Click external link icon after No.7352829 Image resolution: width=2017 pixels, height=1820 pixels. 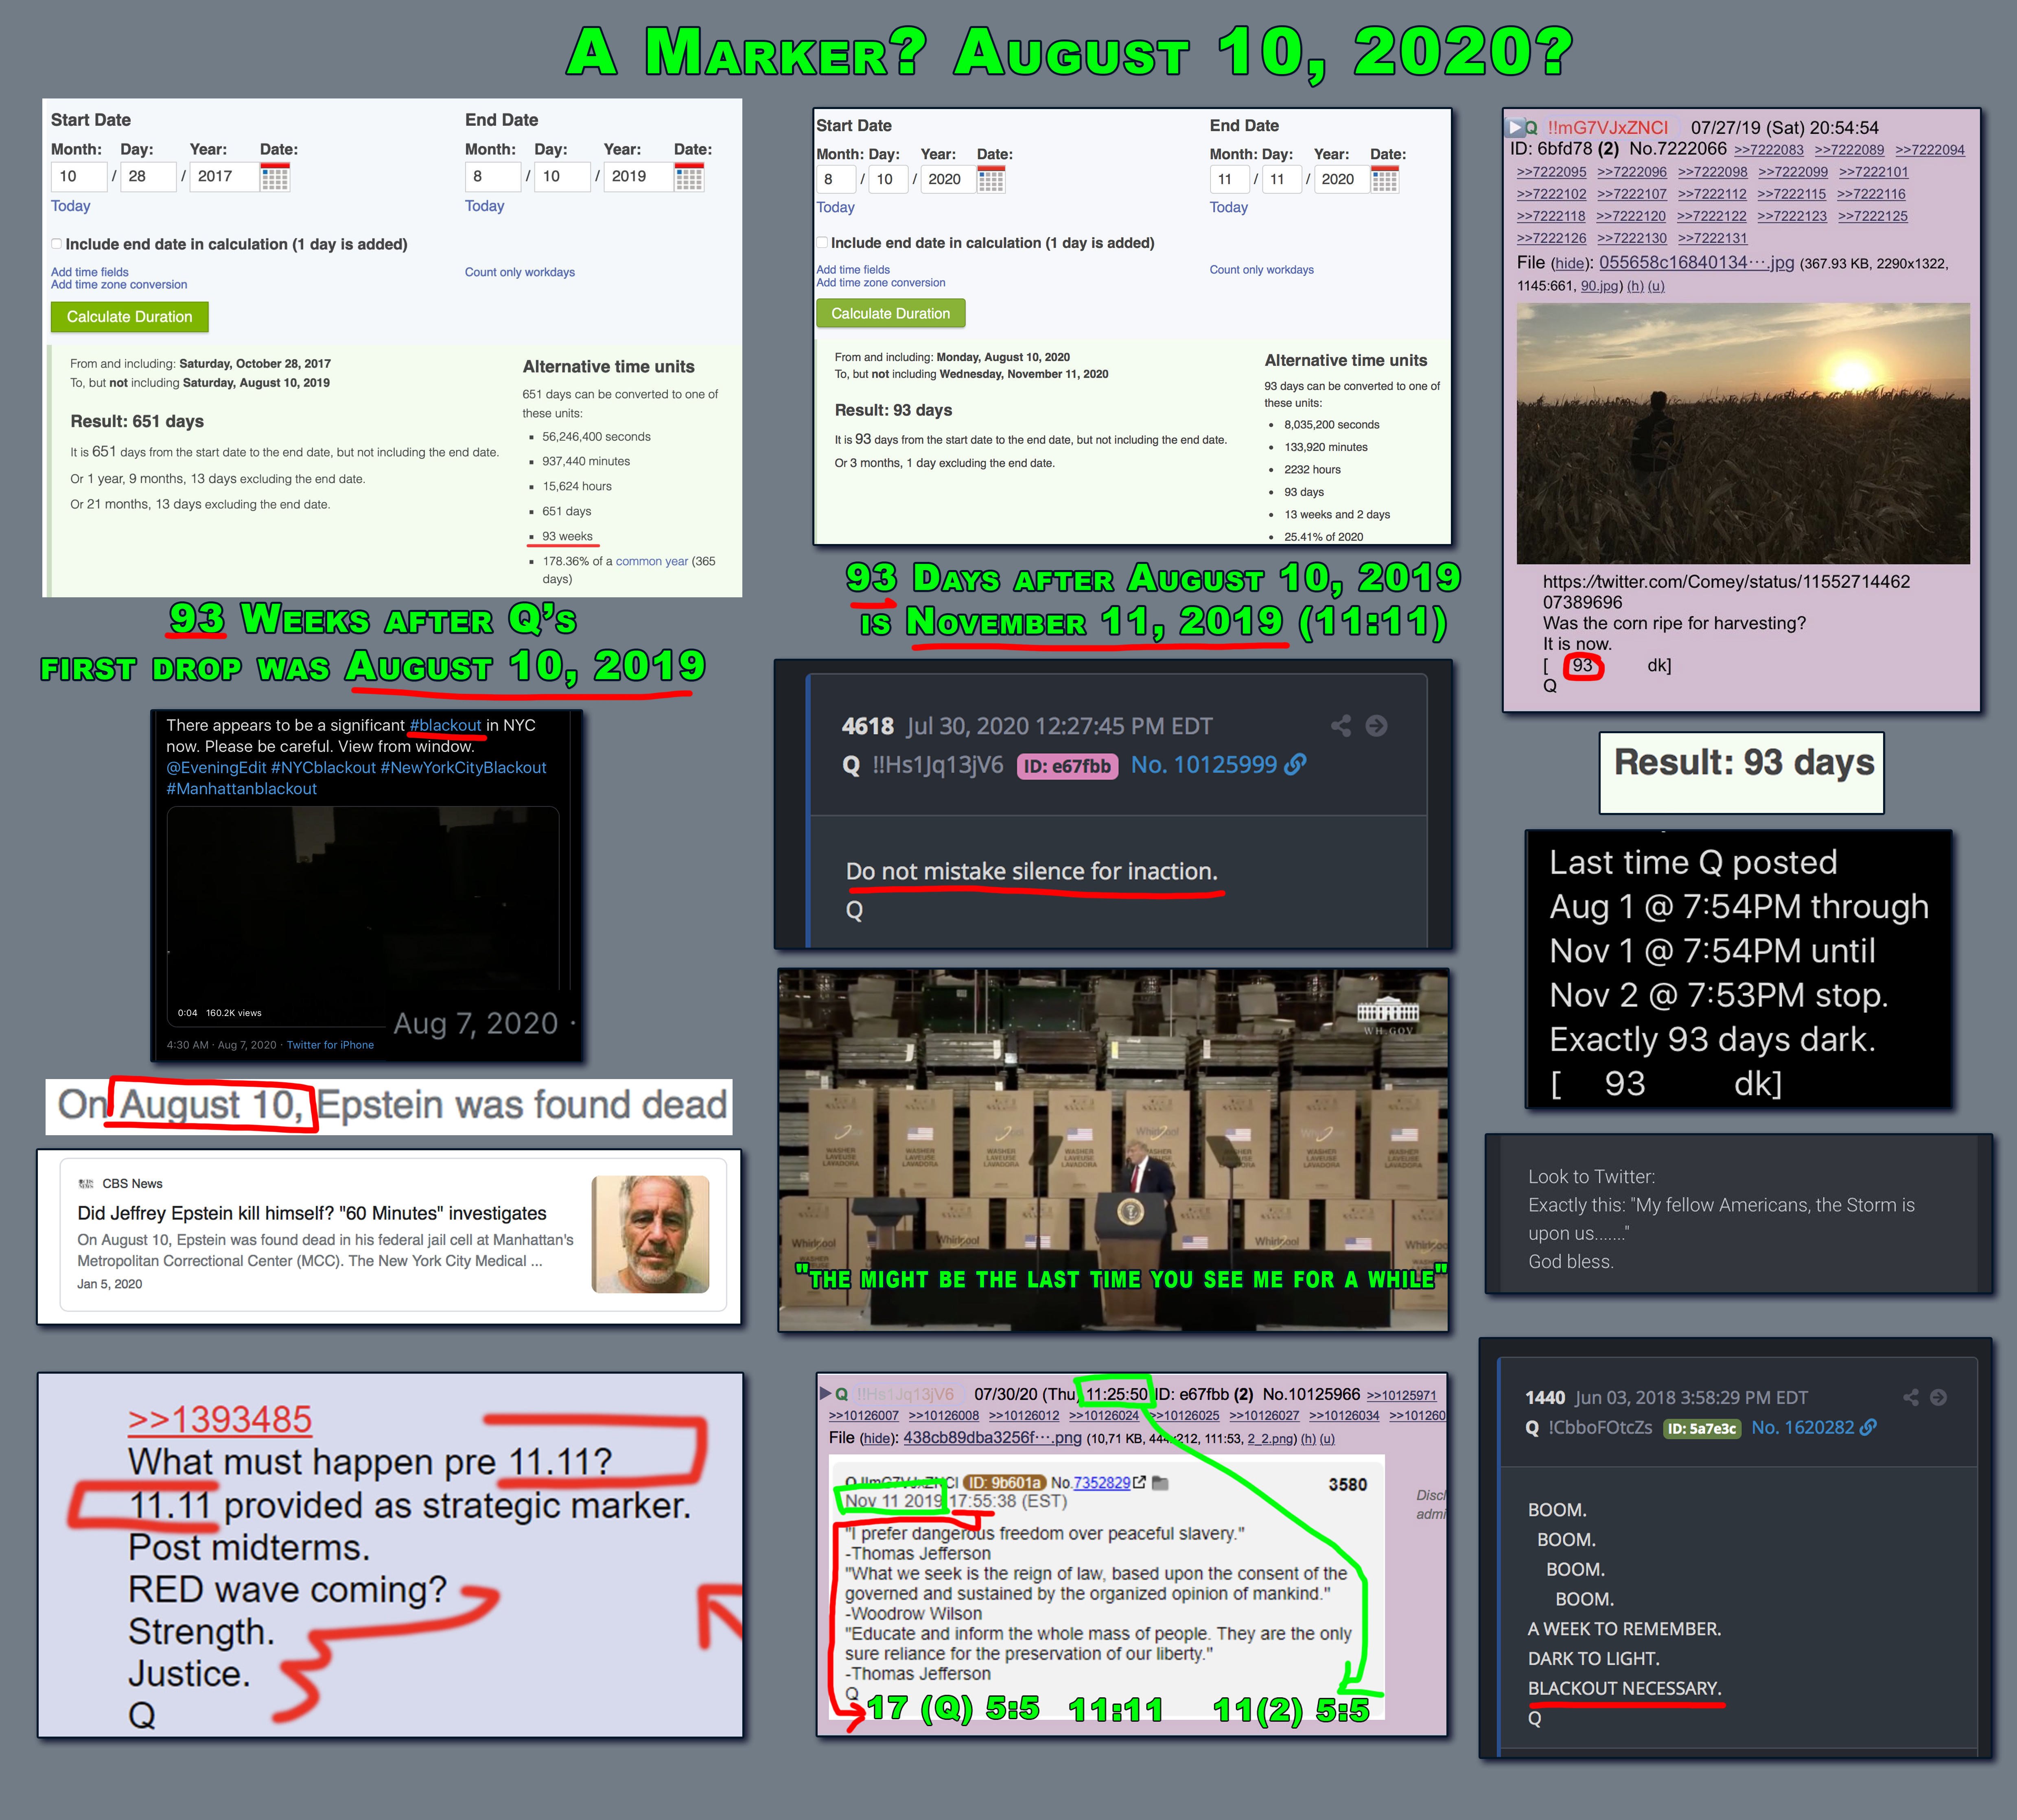click(x=1140, y=1482)
